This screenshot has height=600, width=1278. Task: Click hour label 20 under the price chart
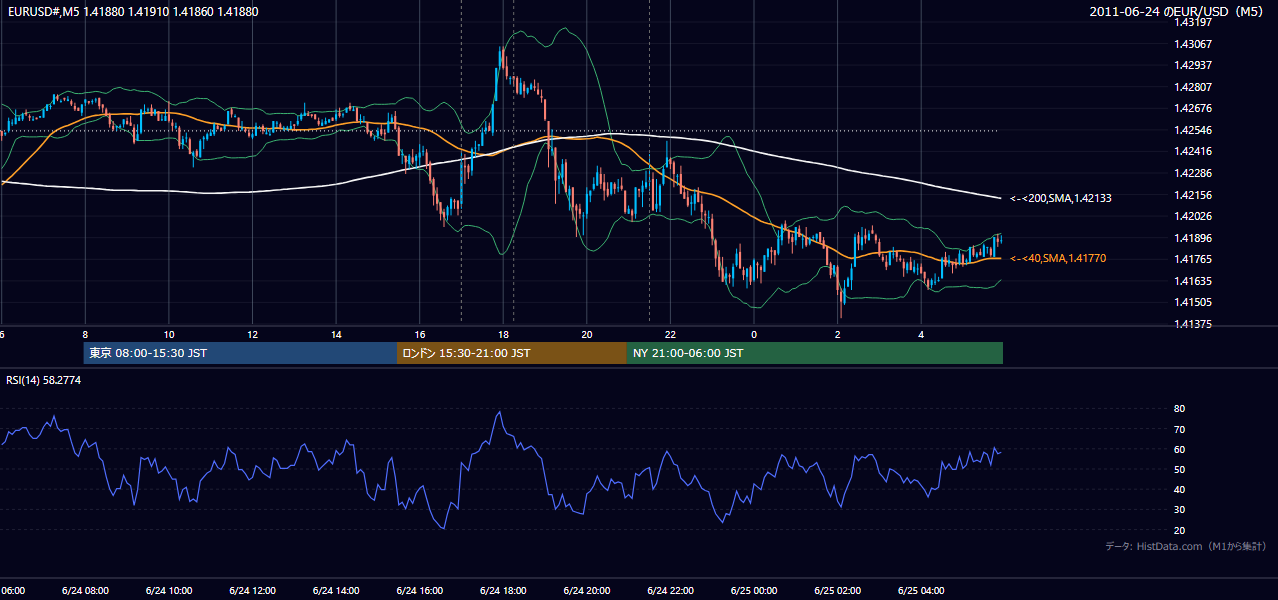[587, 334]
